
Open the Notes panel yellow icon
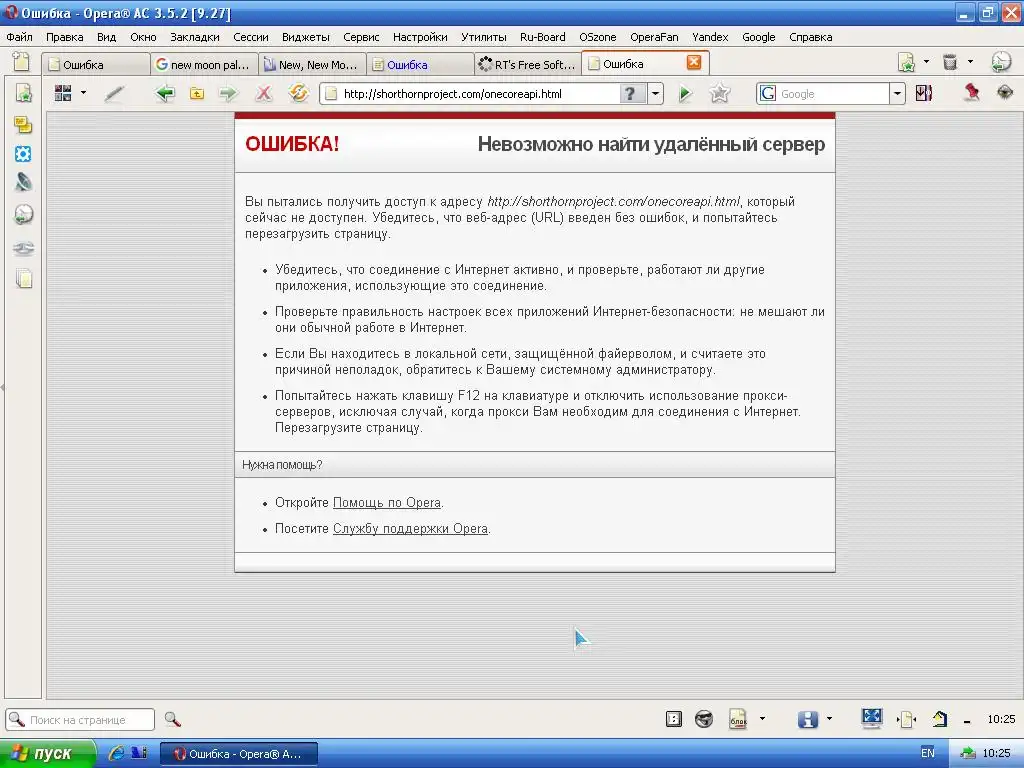(24, 124)
